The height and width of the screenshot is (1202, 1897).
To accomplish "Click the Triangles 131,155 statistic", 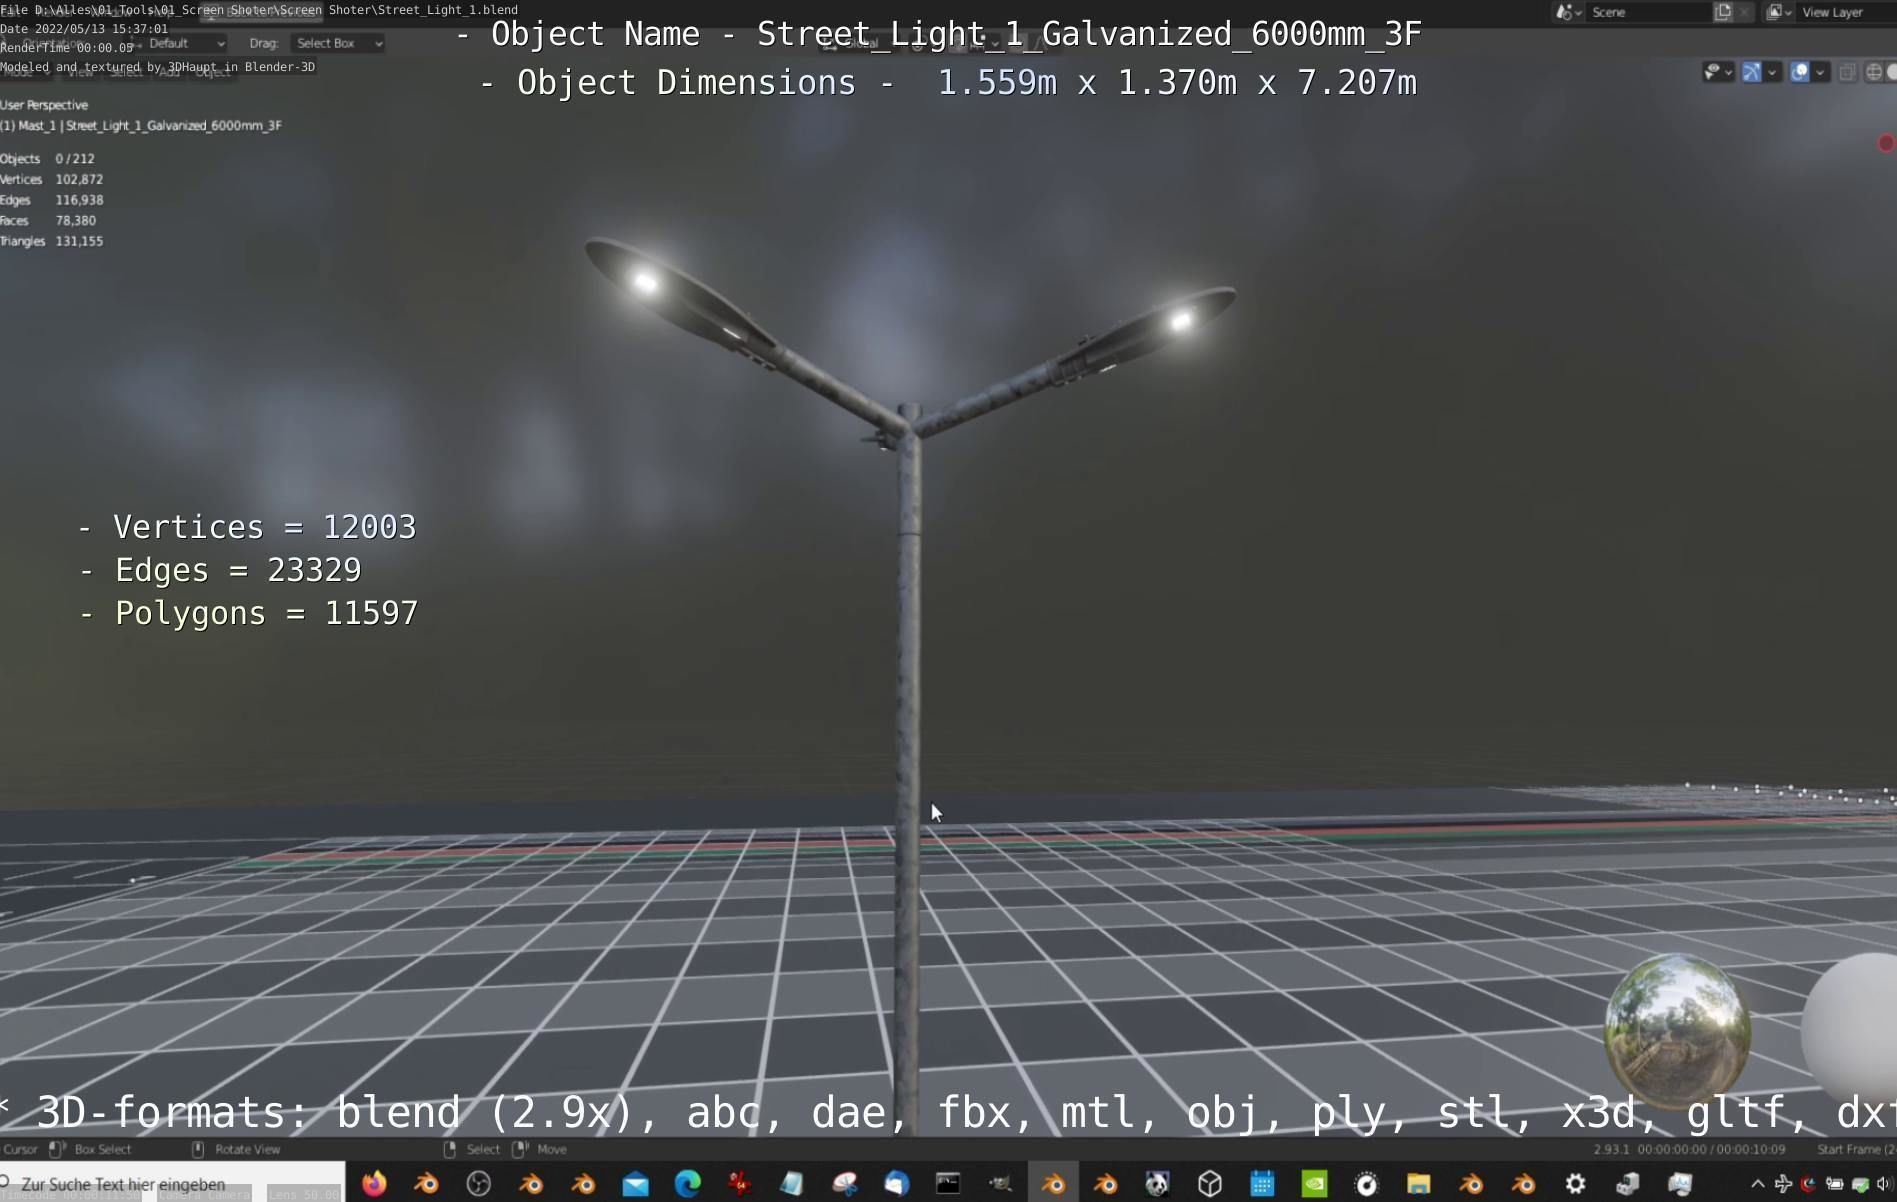I will coord(52,242).
